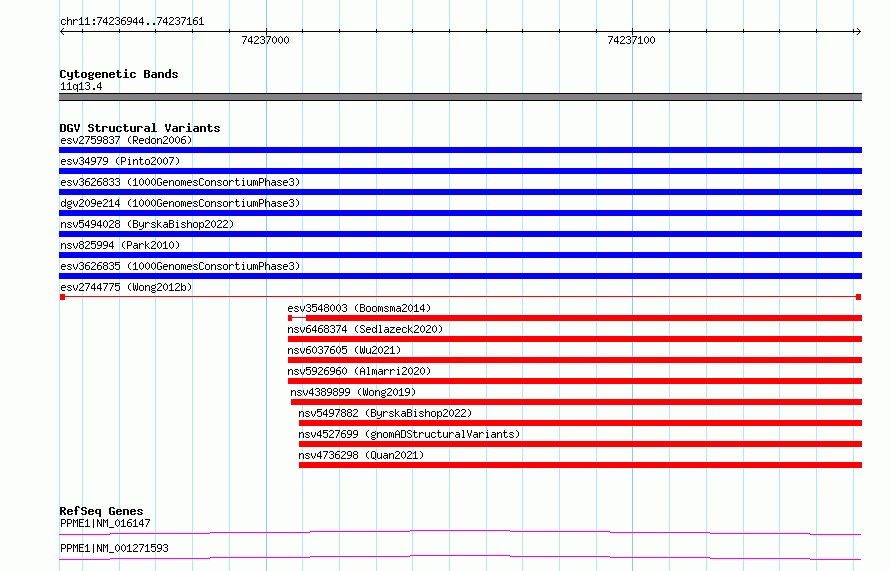The width and height of the screenshot is (890, 571).
Task: Open nsv5494028 (ByrskaBishop2022) label
Action: [147, 224]
